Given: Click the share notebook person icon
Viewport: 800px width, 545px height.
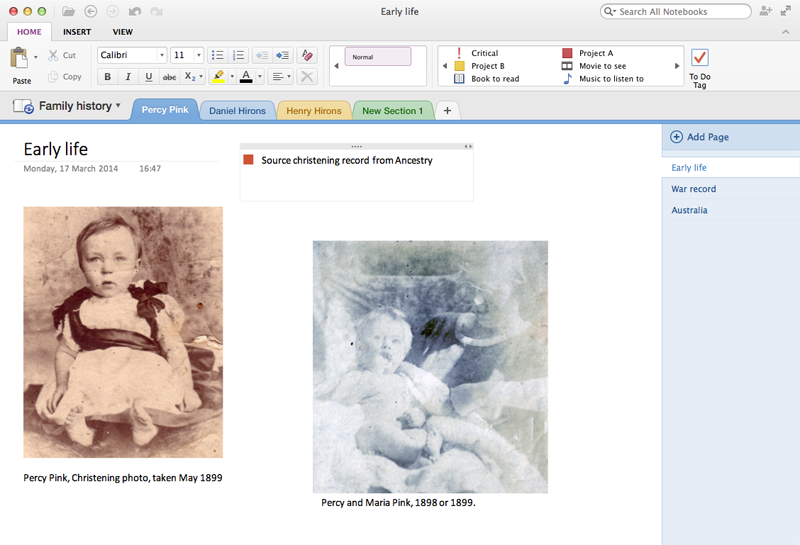Looking at the screenshot, I should click(765, 11).
